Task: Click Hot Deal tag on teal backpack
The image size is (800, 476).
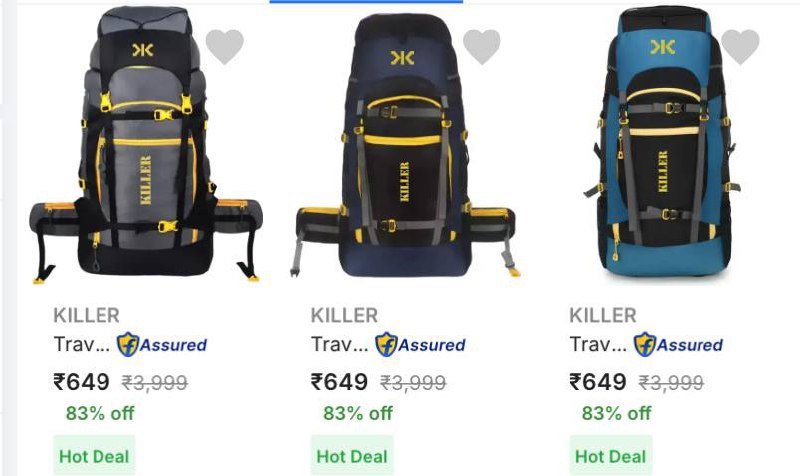Action: pyautogui.click(x=611, y=456)
